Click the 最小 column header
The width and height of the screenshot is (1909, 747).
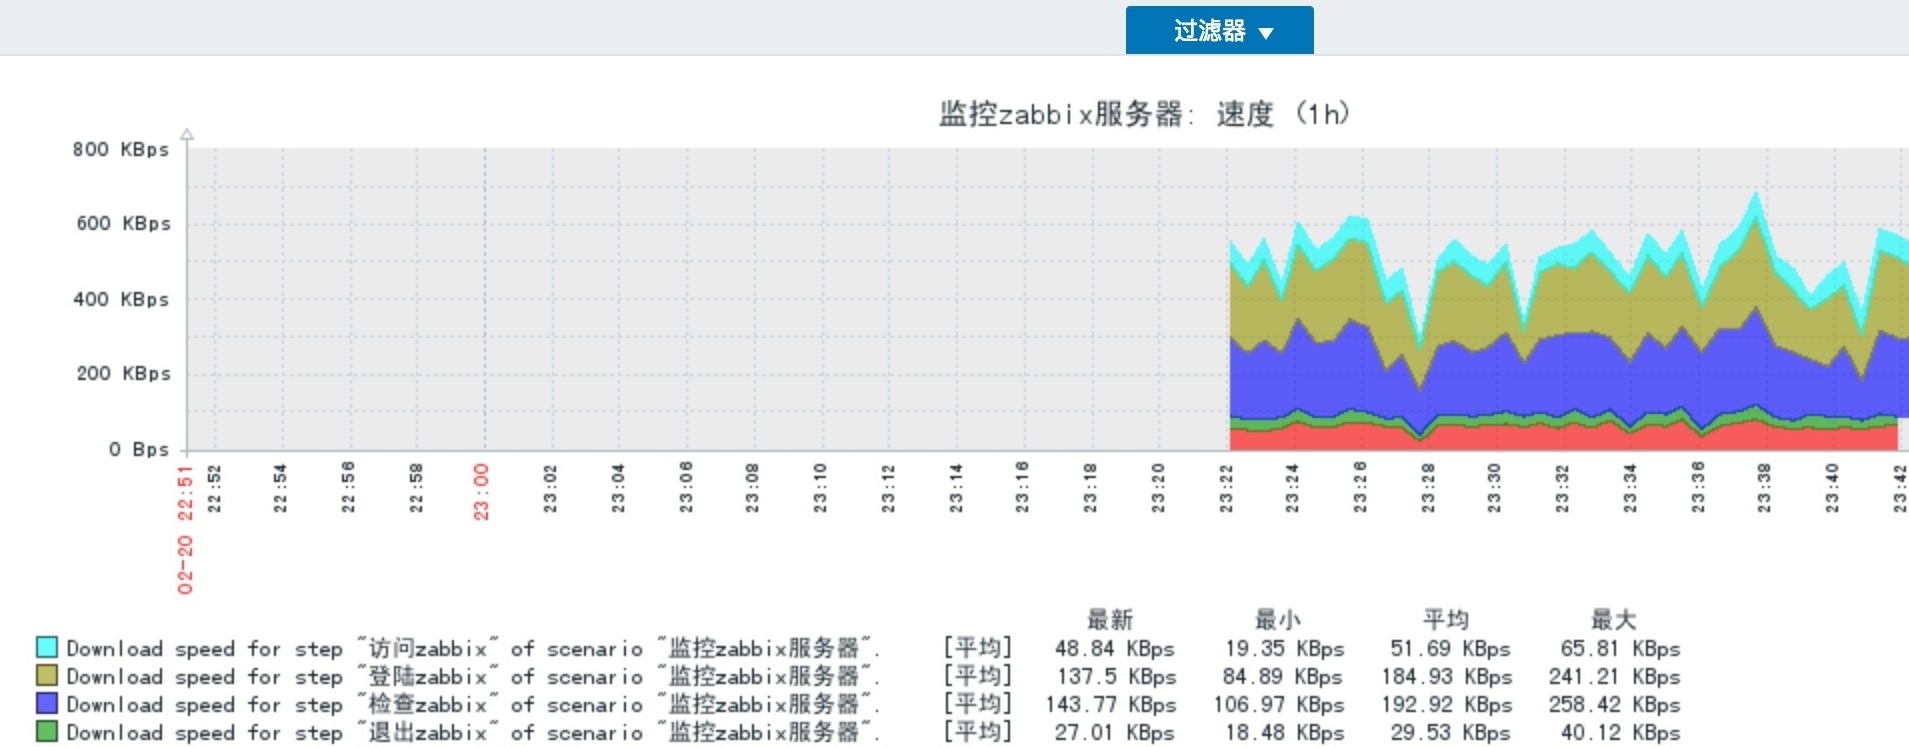(x=1278, y=620)
